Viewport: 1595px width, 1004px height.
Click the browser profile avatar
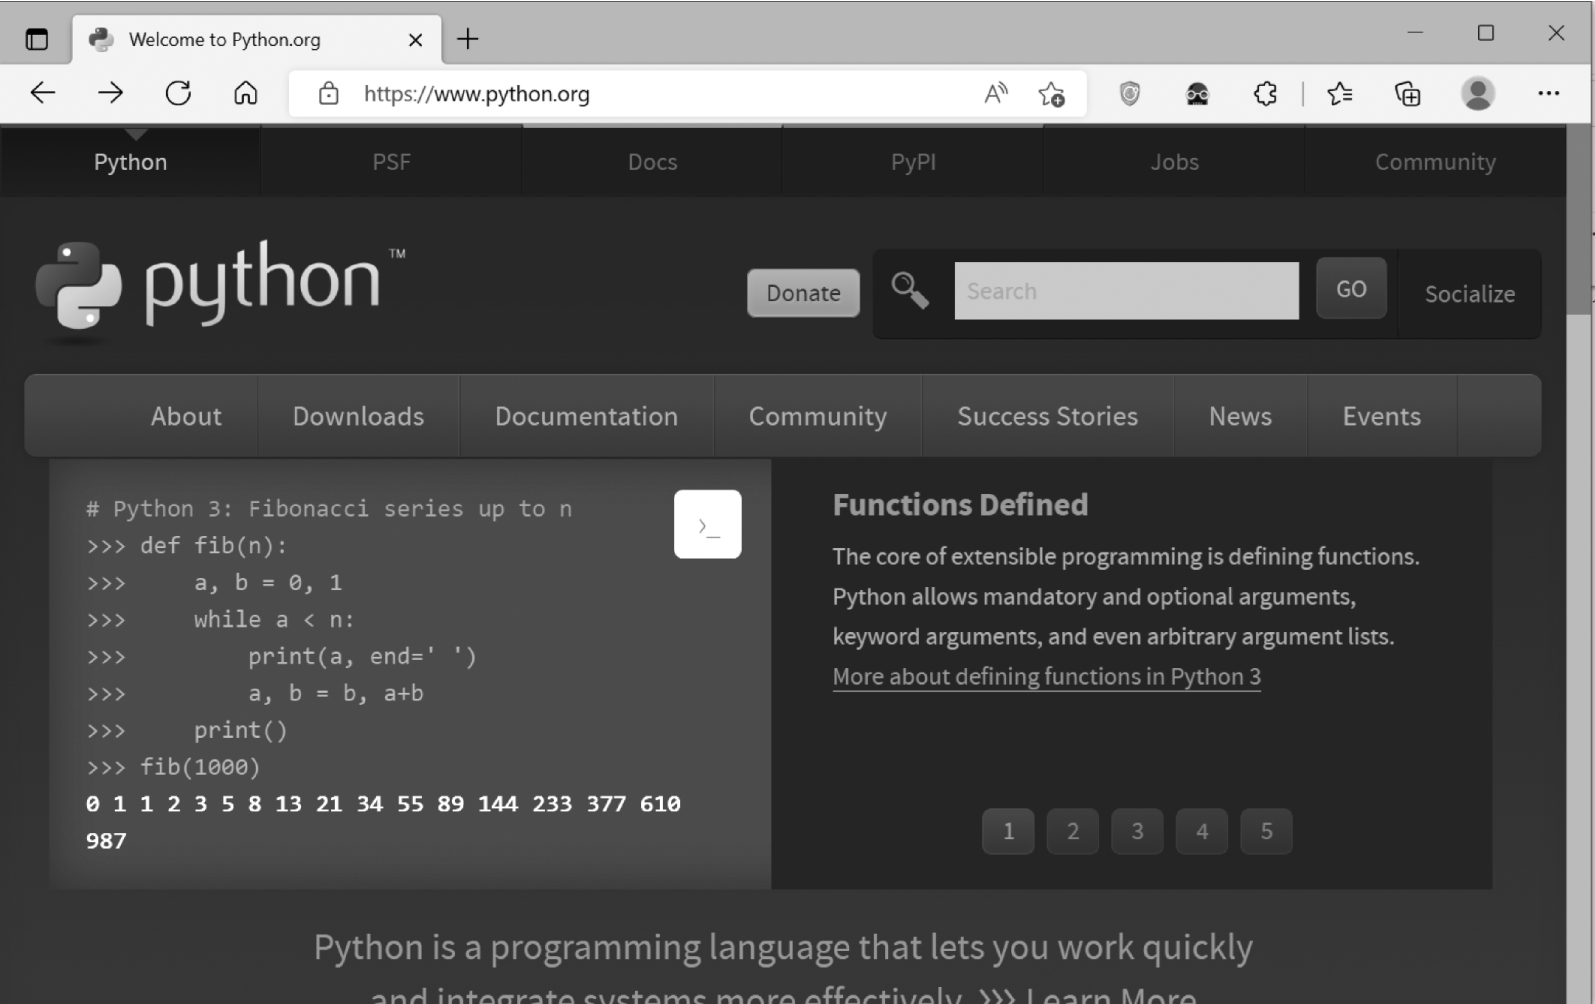[x=1477, y=94]
